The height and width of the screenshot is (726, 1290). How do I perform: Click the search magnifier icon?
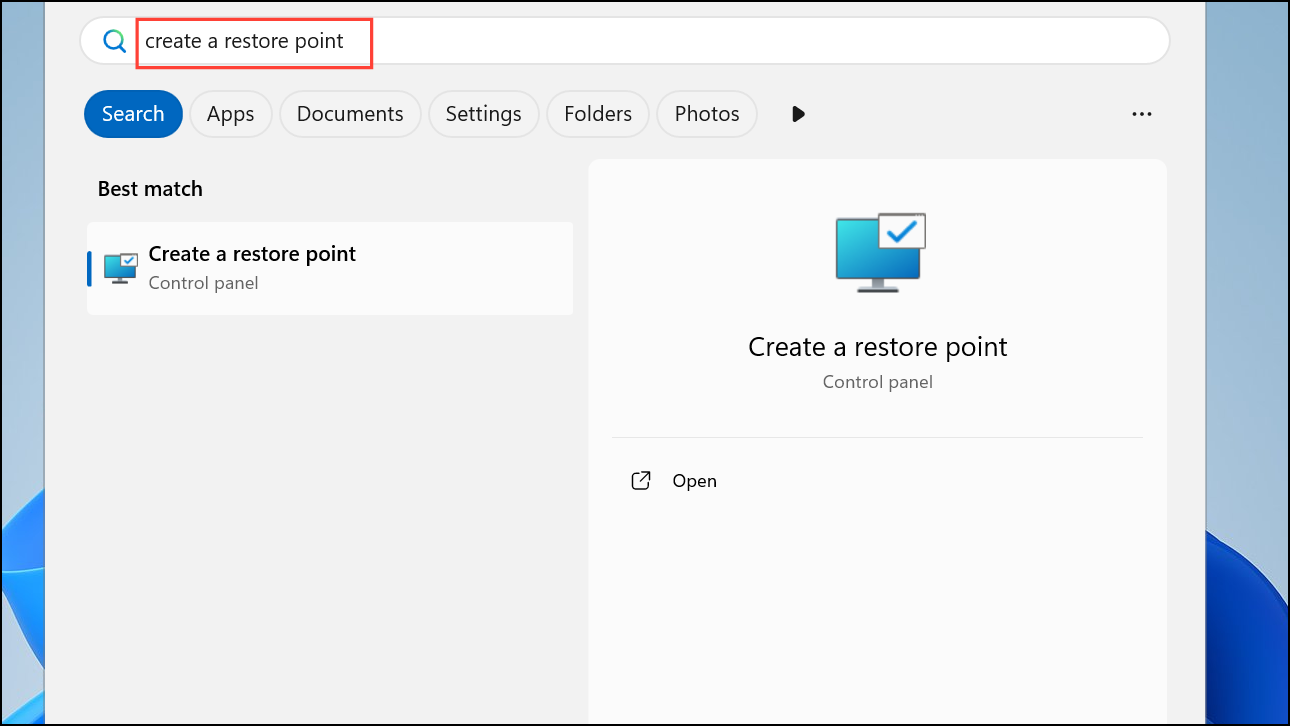115,41
